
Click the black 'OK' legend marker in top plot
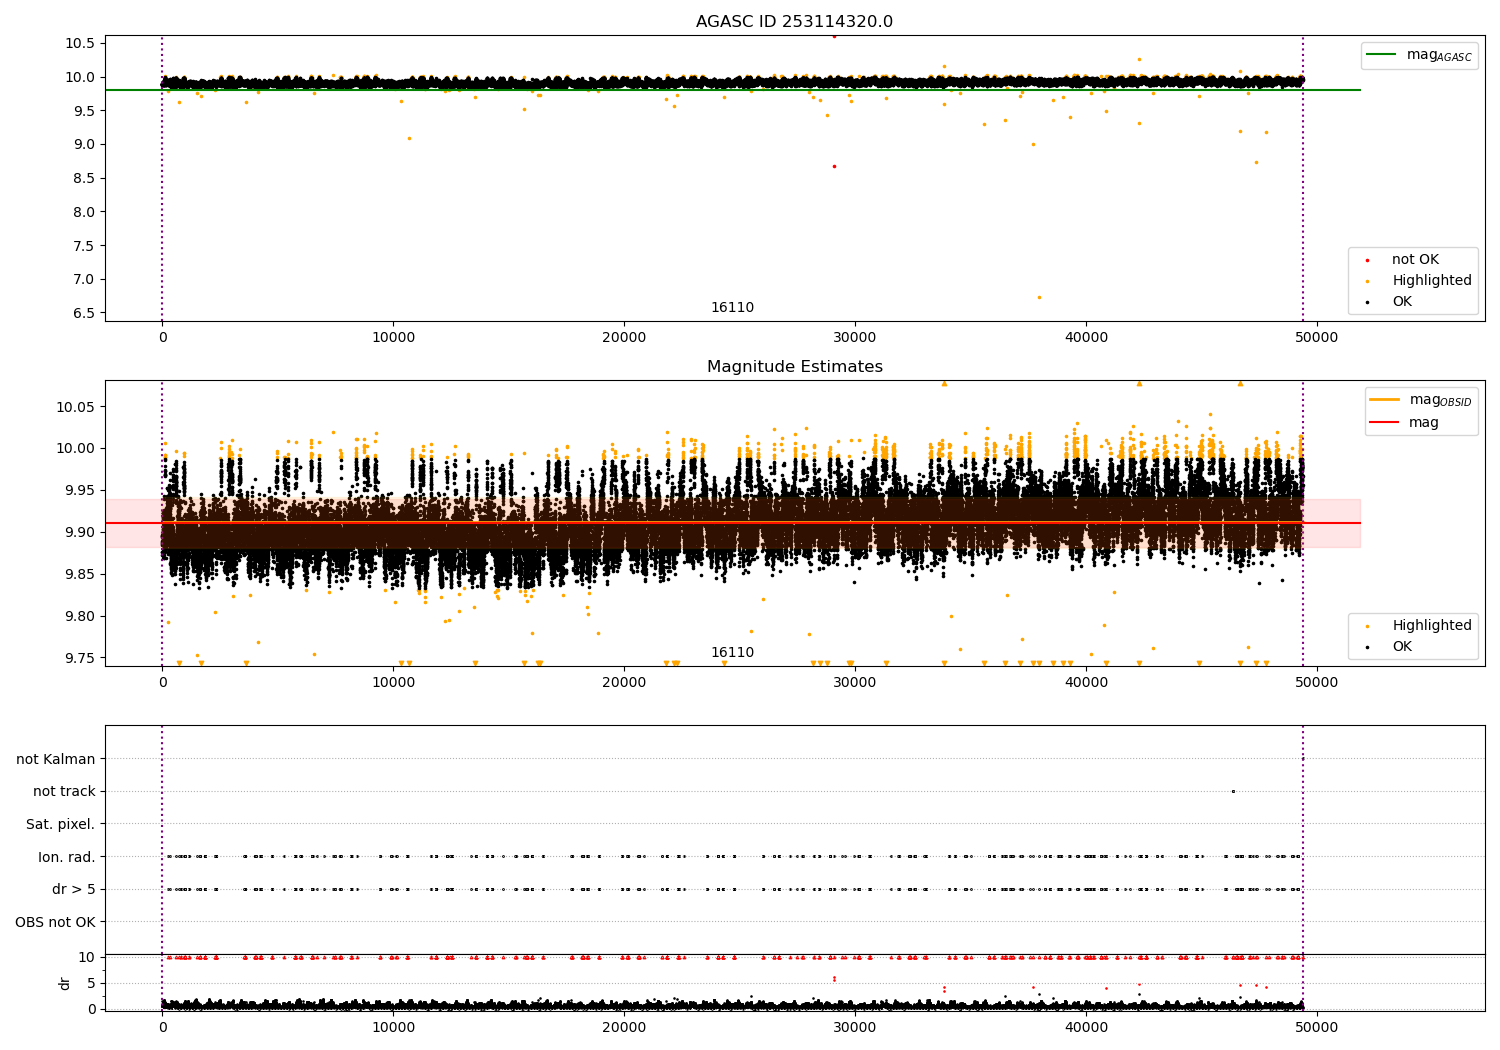click(x=1367, y=302)
